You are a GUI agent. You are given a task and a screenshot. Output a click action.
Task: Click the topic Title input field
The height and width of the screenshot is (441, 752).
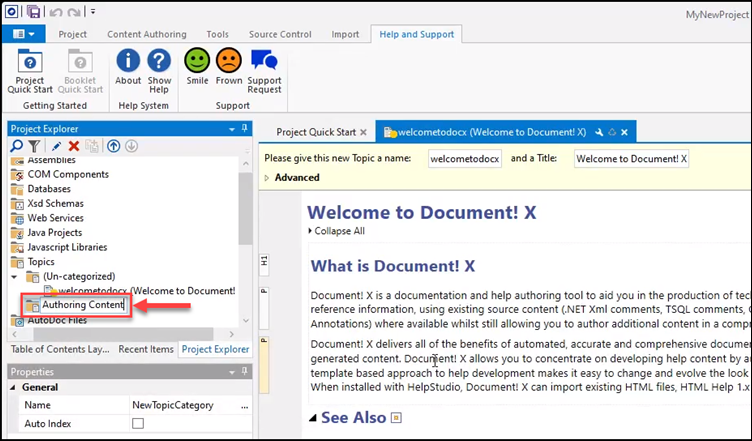pyautogui.click(x=630, y=159)
